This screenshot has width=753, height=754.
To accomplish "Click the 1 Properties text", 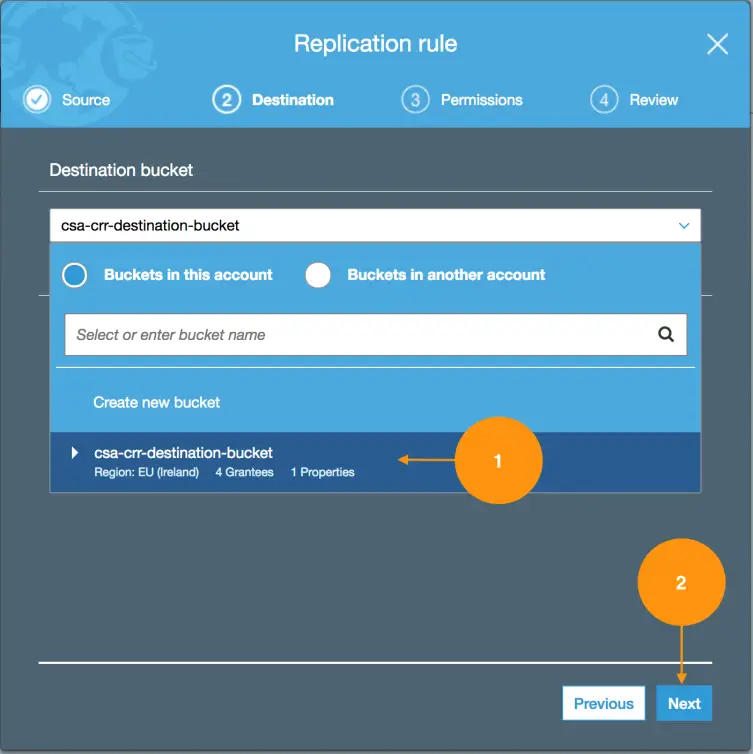I will pyautogui.click(x=323, y=472).
